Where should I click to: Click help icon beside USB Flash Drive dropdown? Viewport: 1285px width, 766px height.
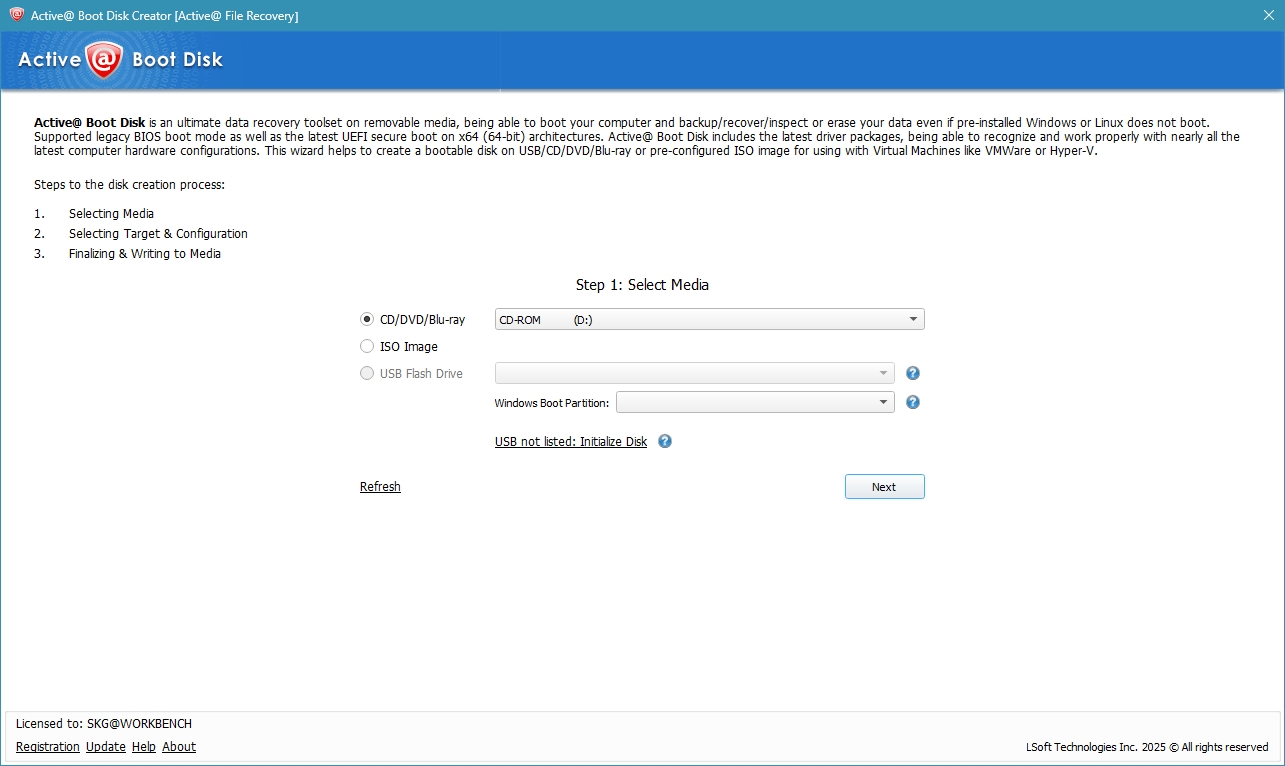[x=912, y=374]
